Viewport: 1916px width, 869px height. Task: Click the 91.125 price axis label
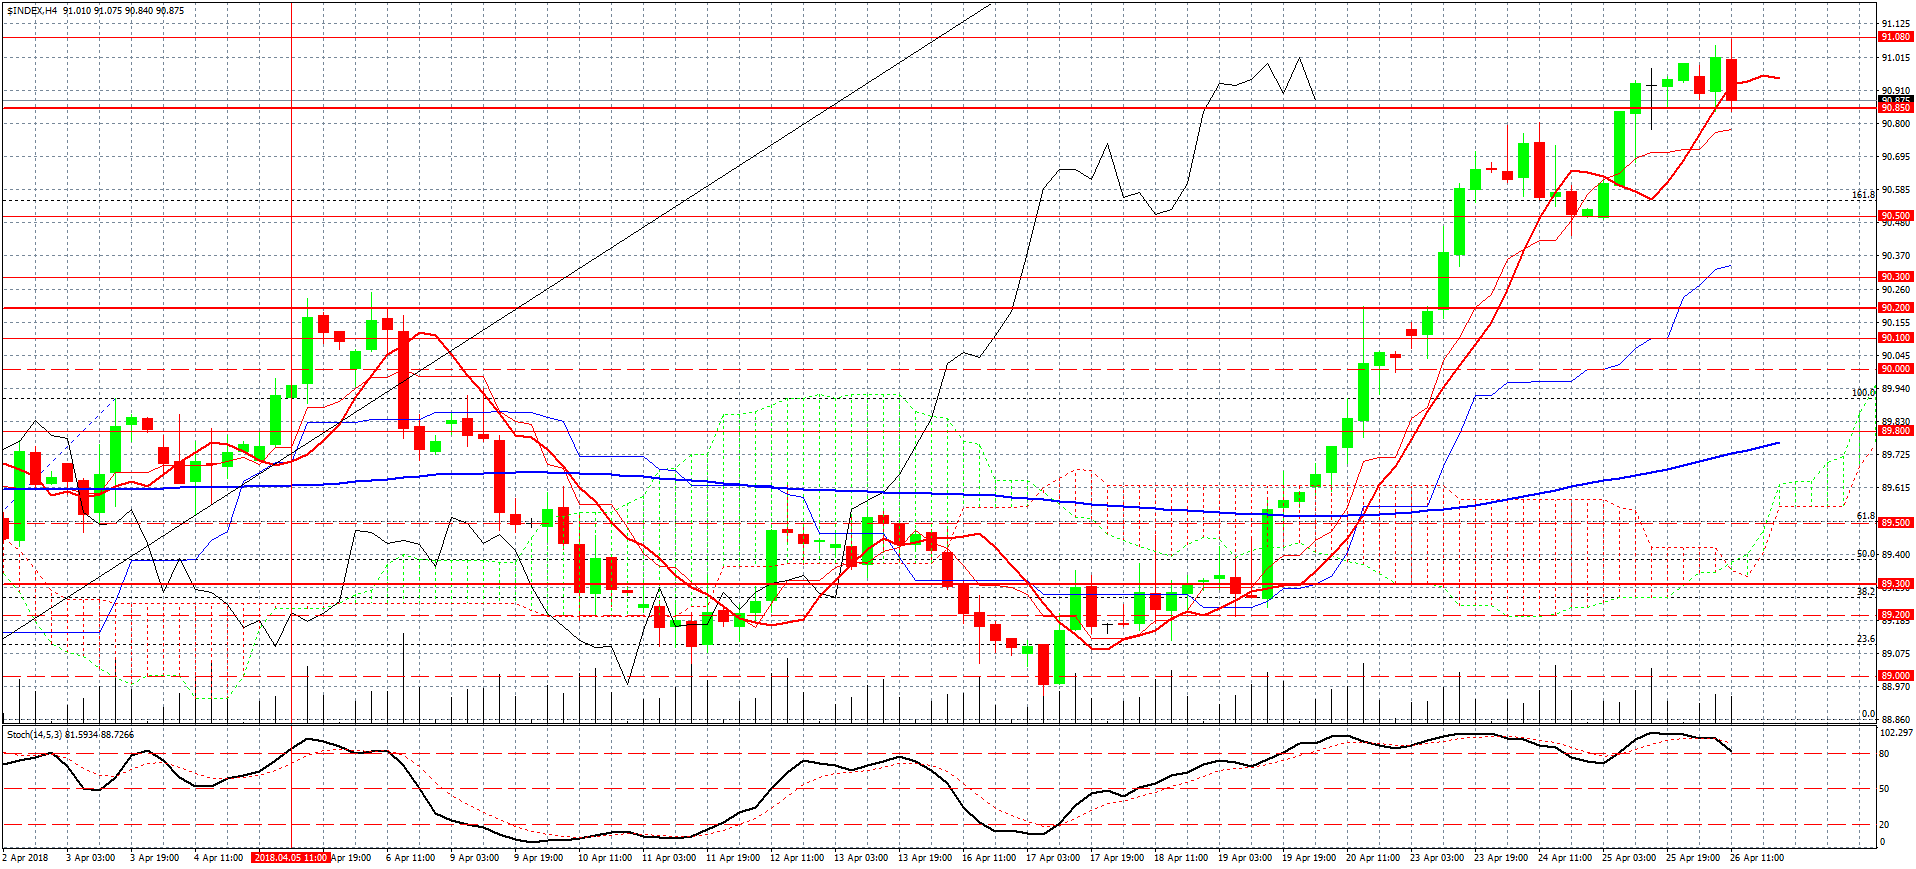pyautogui.click(x=1896, y=24)
